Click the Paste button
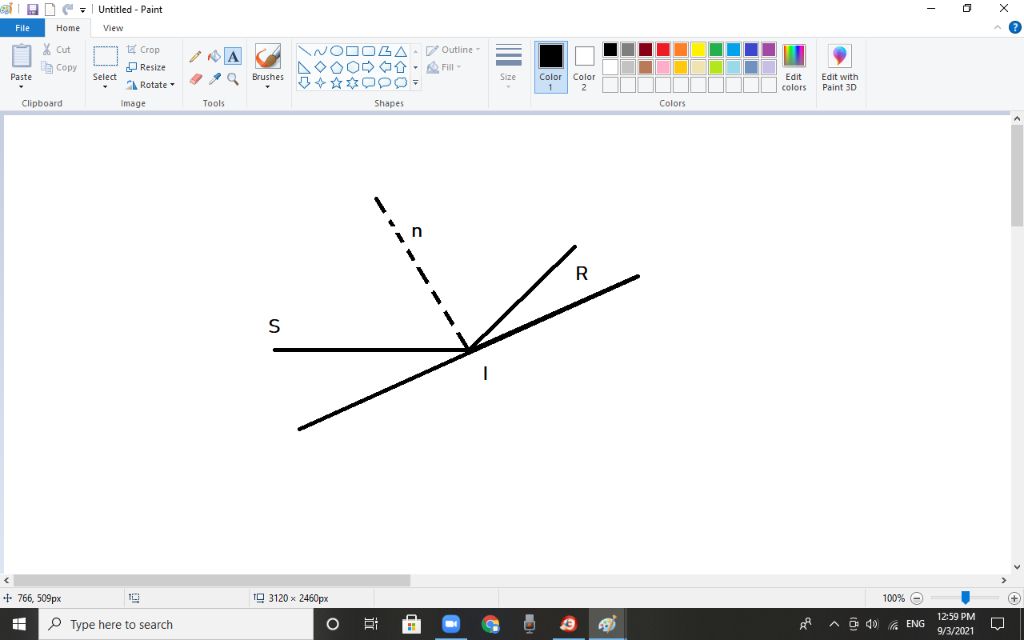 (21, 62)
